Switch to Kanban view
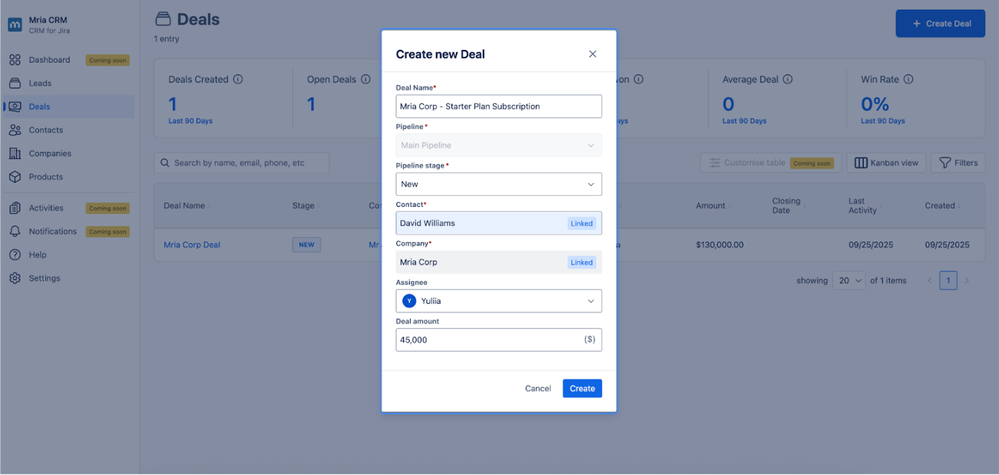Image resolution: width=999 pixels, height=475 pixels. (x=886, y=163)
